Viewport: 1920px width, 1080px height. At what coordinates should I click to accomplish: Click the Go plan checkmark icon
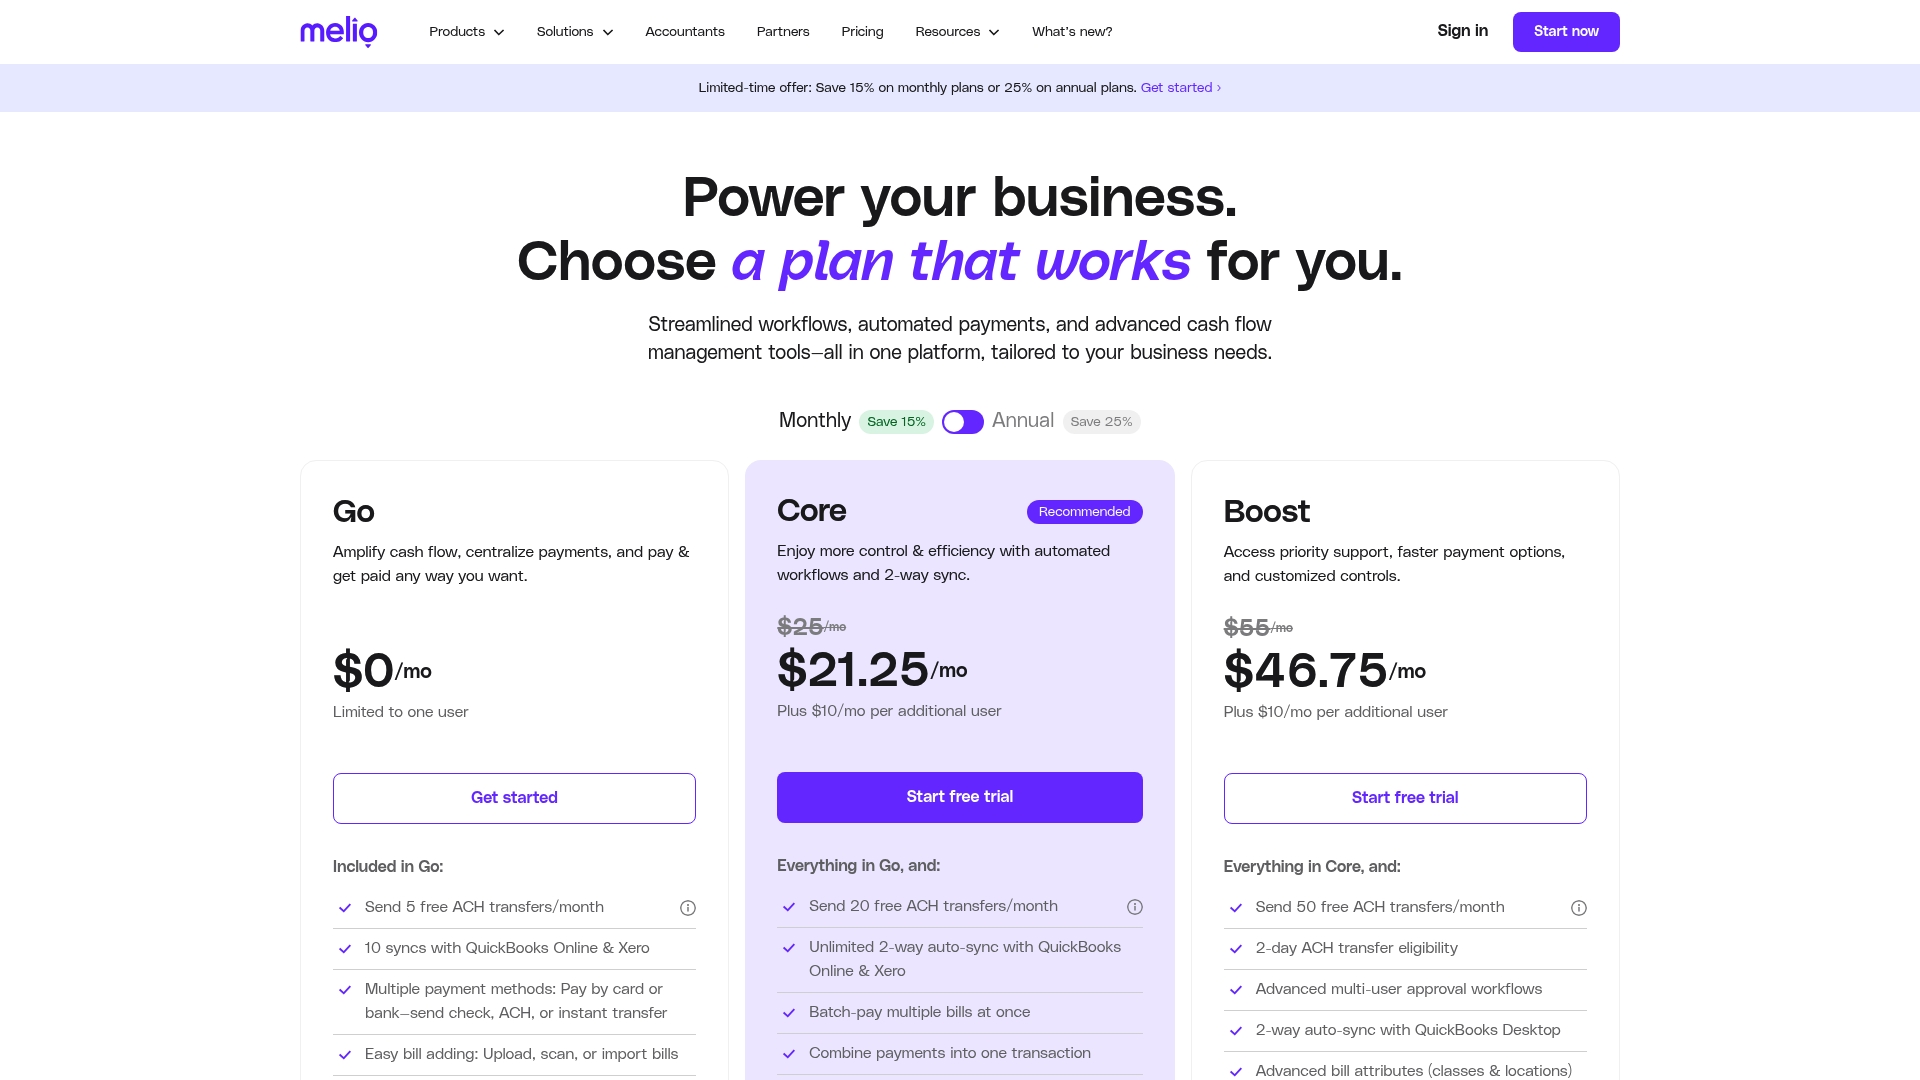(x=345, y=906)
